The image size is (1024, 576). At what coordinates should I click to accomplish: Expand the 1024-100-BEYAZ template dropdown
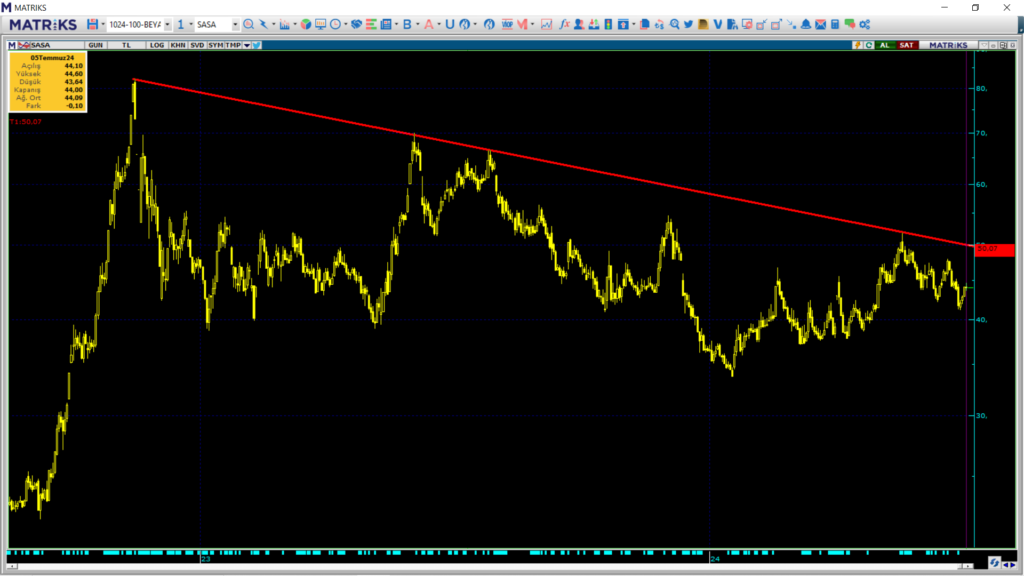pos(167,24)
